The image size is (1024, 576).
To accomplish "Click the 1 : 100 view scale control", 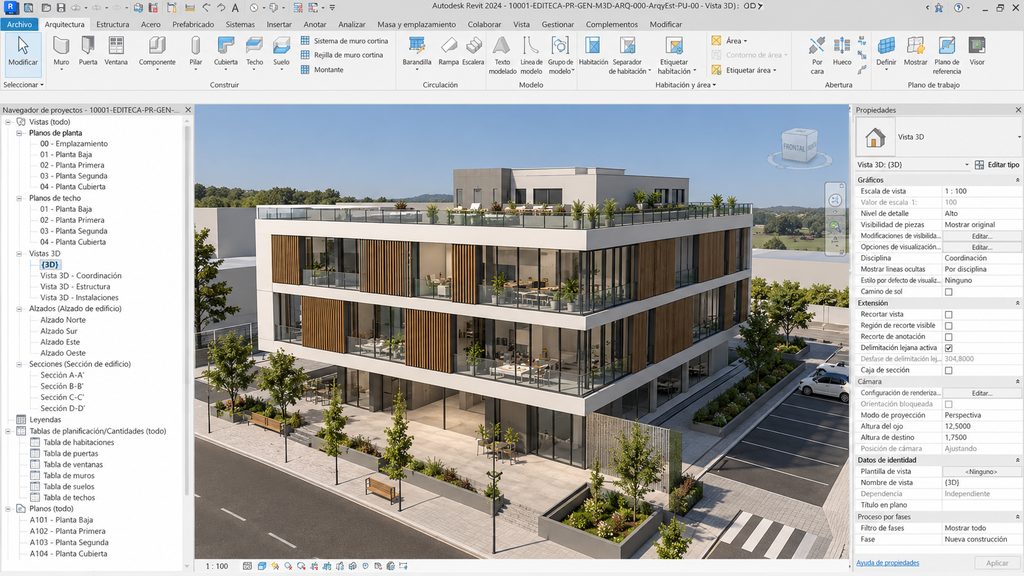I will tap(217, 566).
